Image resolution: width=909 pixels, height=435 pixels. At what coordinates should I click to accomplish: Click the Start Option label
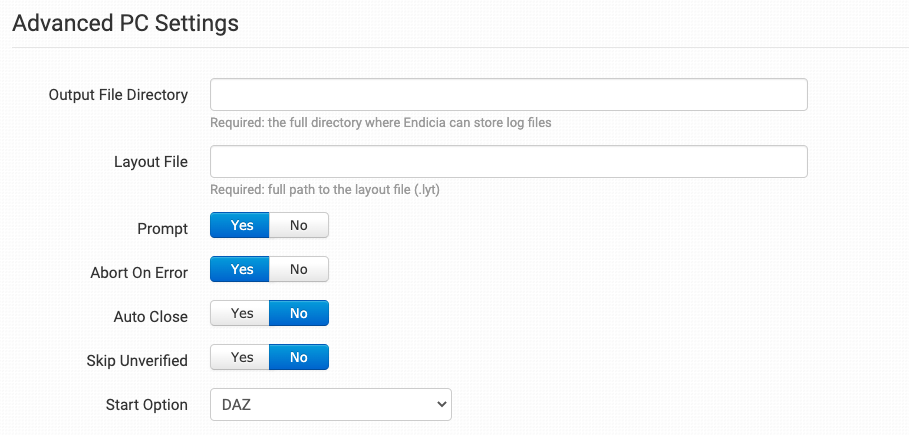point(147,405)
